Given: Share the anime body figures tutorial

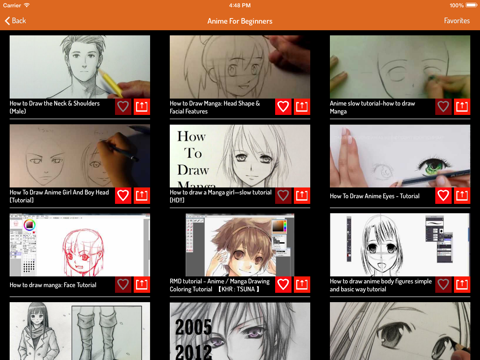Looking at the screenshot, I should pos(462,285).
